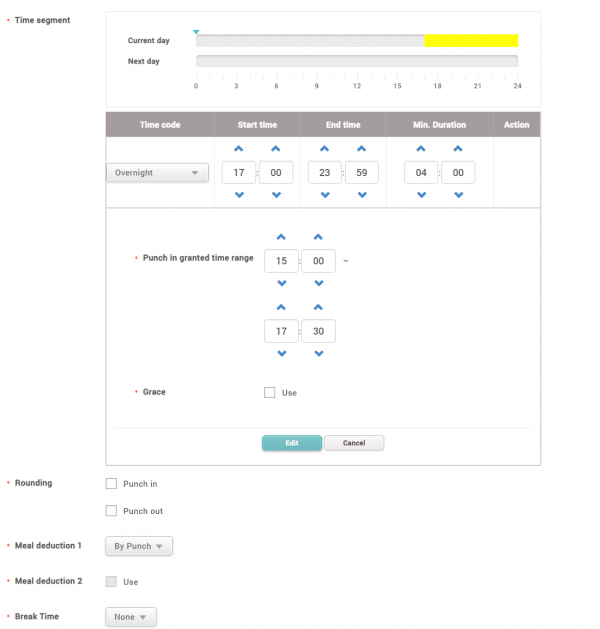
Task: Click the Start time column header
Action: (x=257, y=125)
